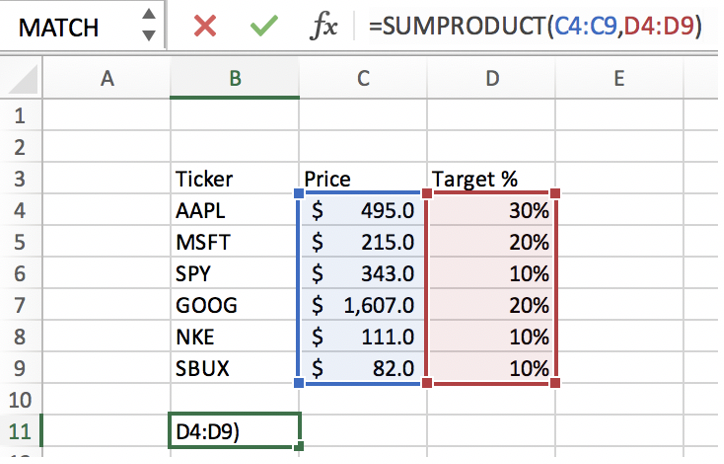Click the Ticker header cell
This screenshot has width=724, height=464.
click(235, 180)
